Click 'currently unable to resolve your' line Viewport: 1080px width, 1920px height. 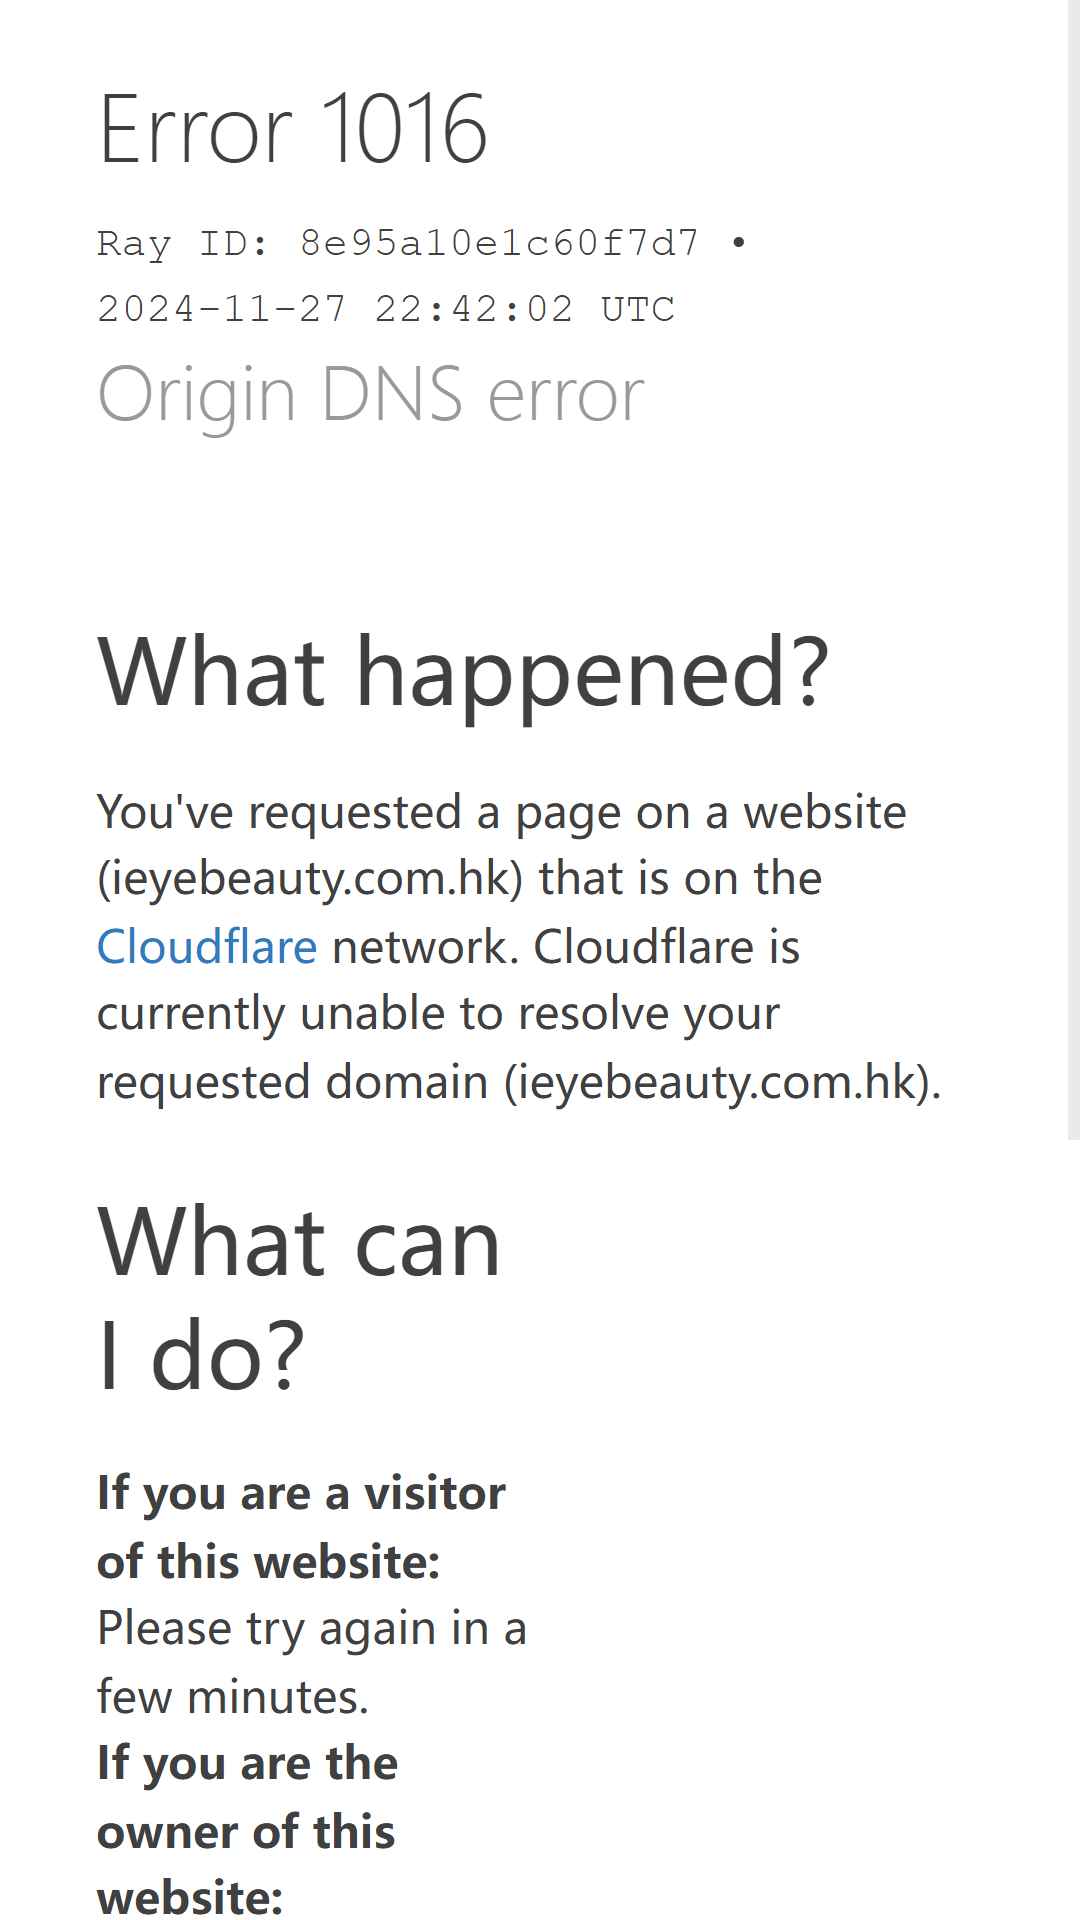(438, 1013)
